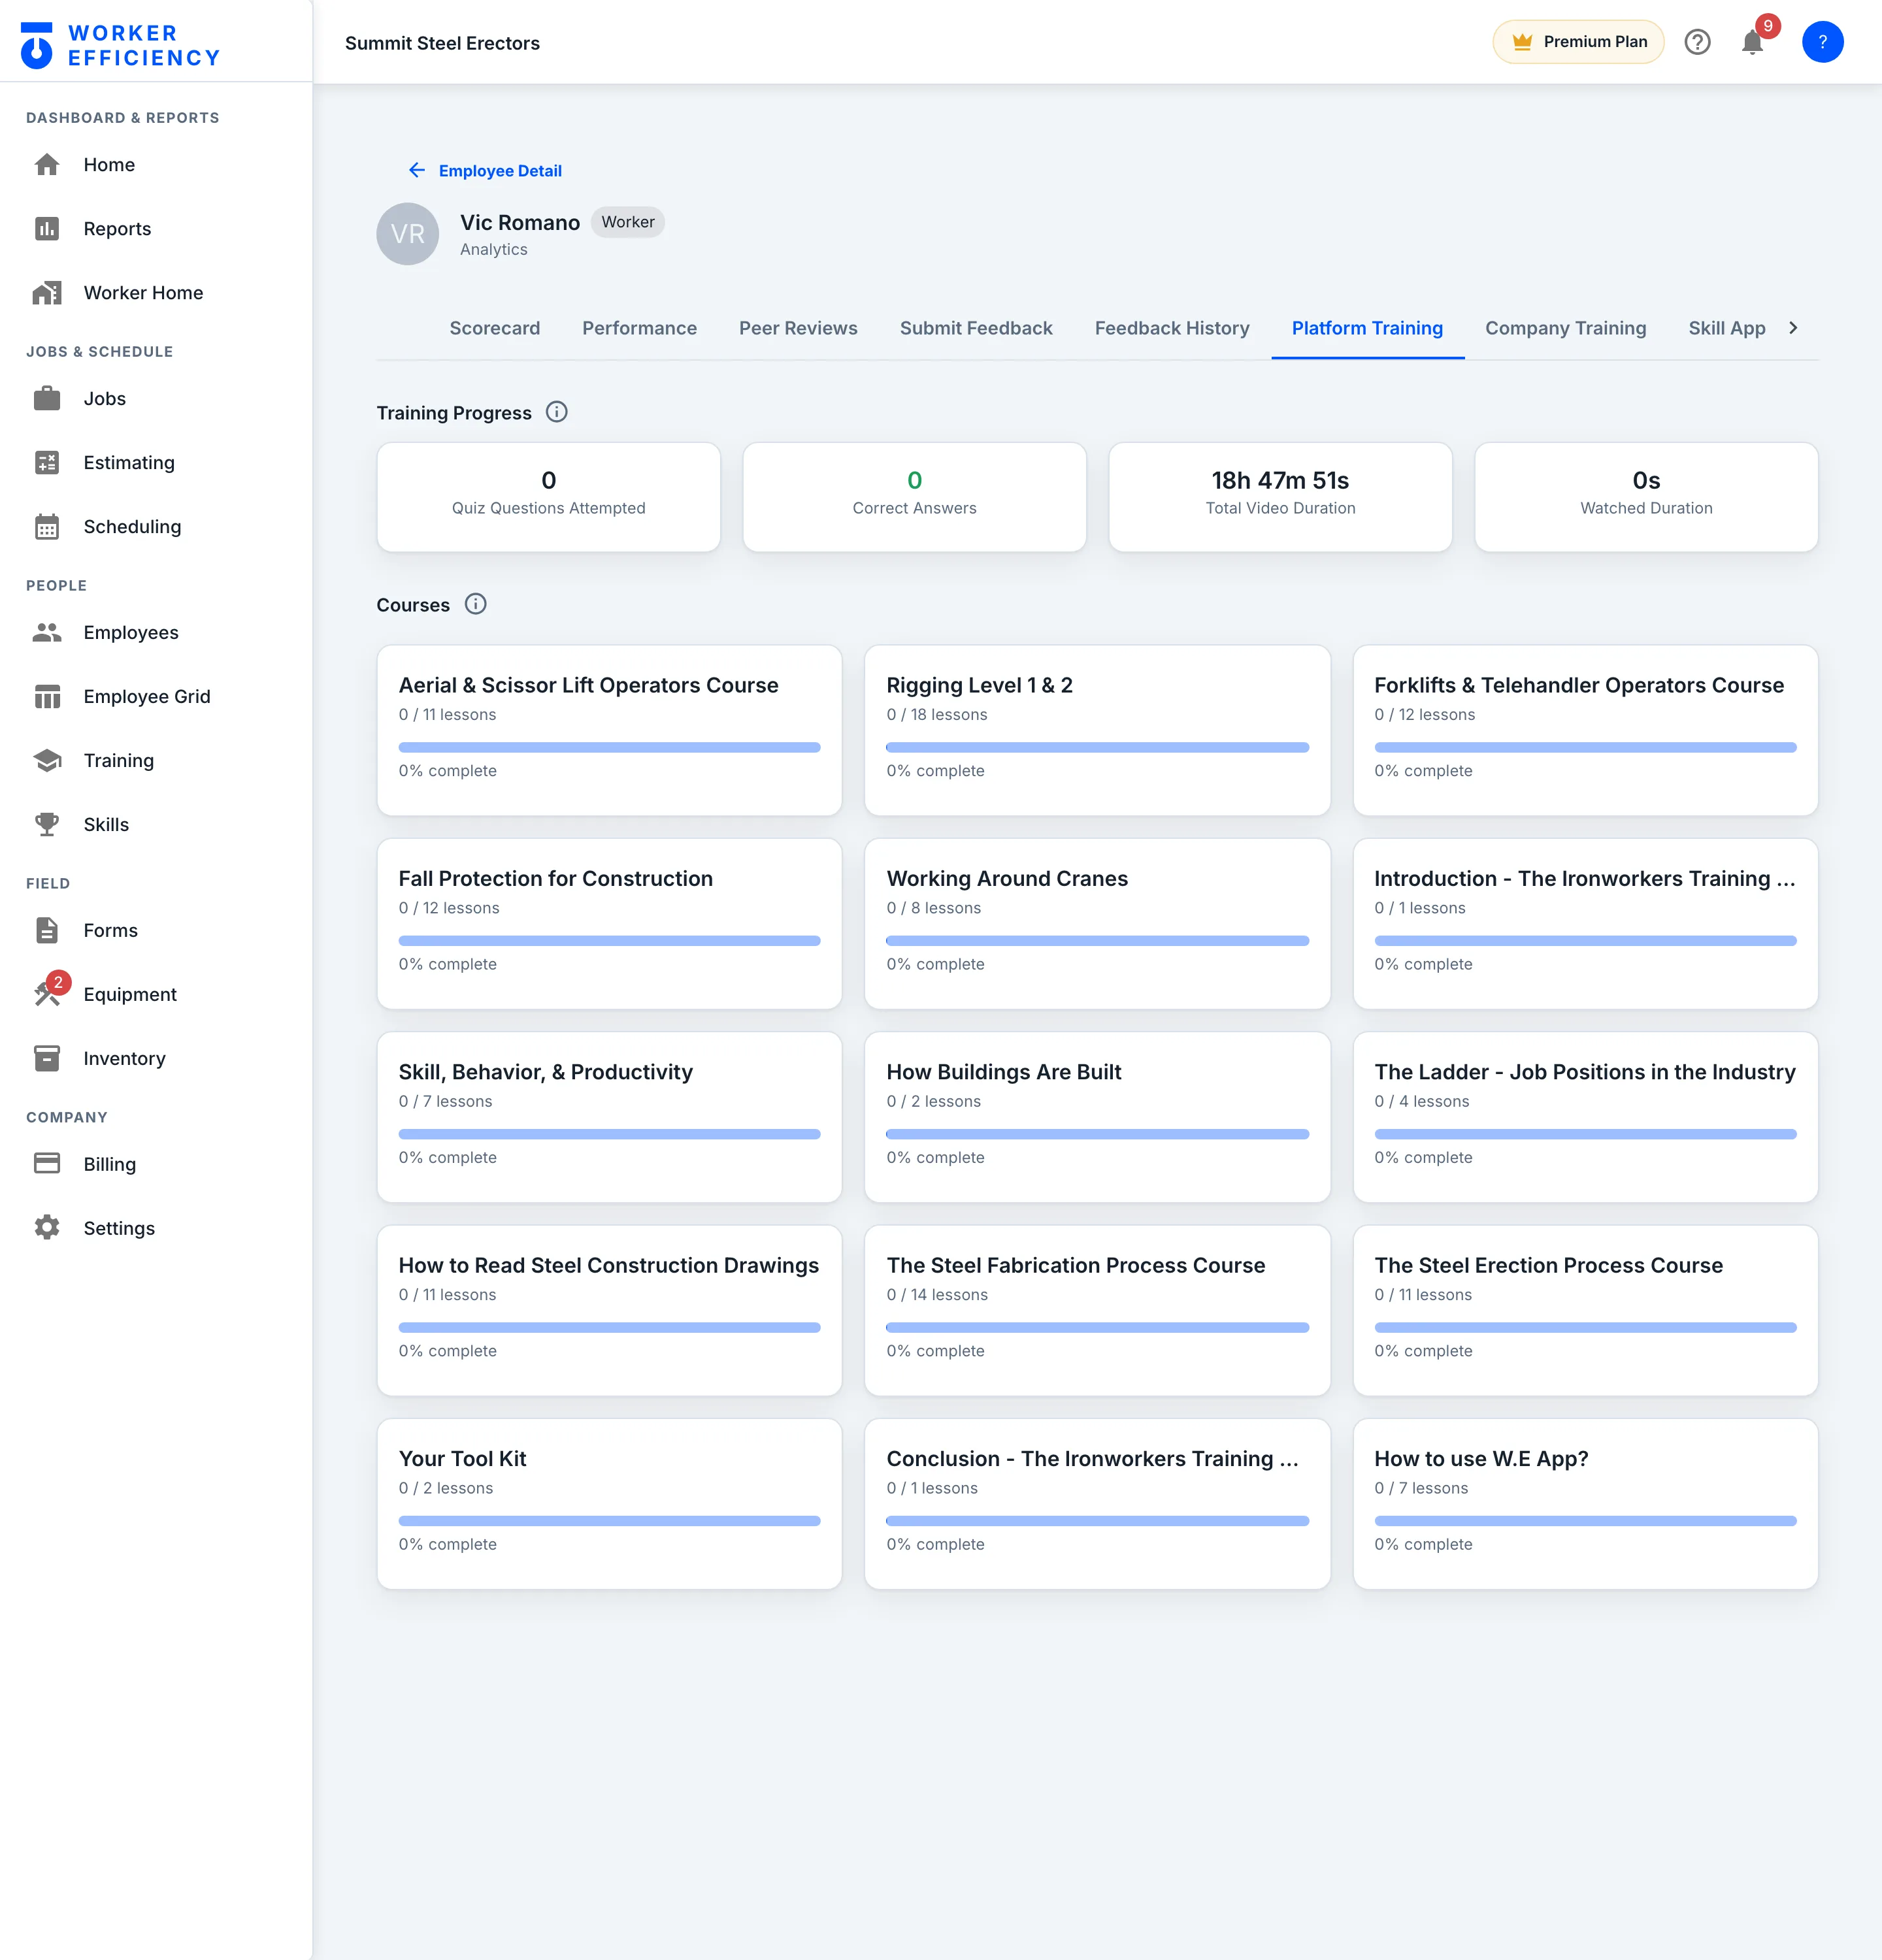Screen dimensions: 1882x1960
Task: Click the Courses info icon
Action: coord(476,604)
